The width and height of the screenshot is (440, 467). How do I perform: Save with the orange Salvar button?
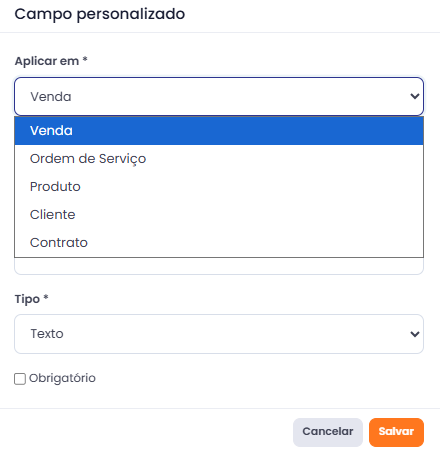click(x=396, y=432)
